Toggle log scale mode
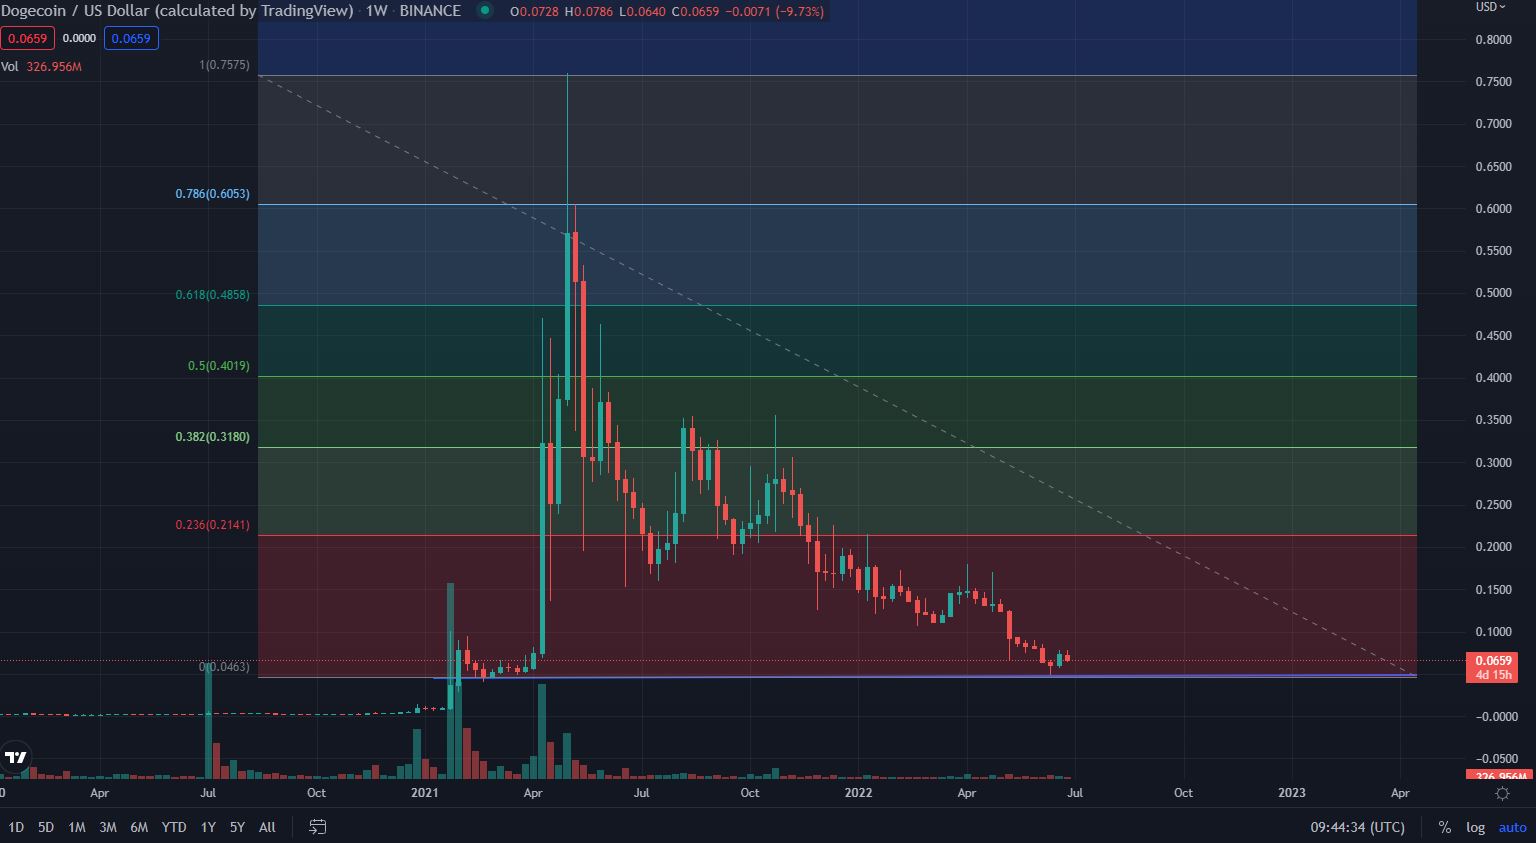 click(x=1475, y=827)
